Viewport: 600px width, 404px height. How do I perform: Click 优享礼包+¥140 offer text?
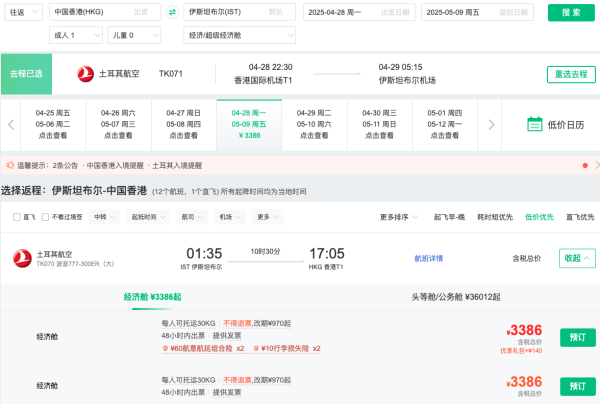pyautogui.click(x=521, y=351)
